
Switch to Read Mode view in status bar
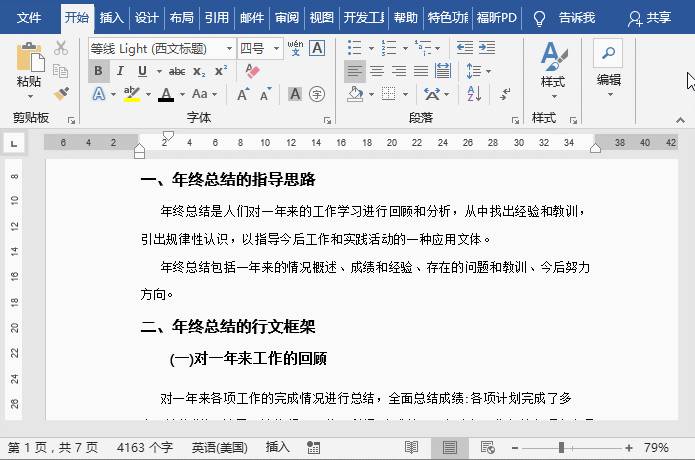coord(412,447)
